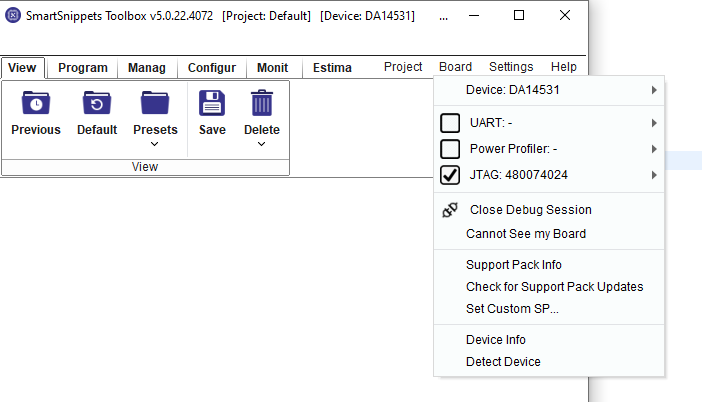The image size is (702, 402).
Task: Enable the UART checkbox
Action: point(450,123)
